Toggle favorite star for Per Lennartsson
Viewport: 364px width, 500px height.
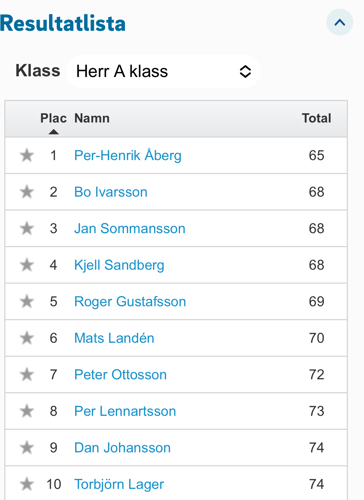click(x=27, y=411)
